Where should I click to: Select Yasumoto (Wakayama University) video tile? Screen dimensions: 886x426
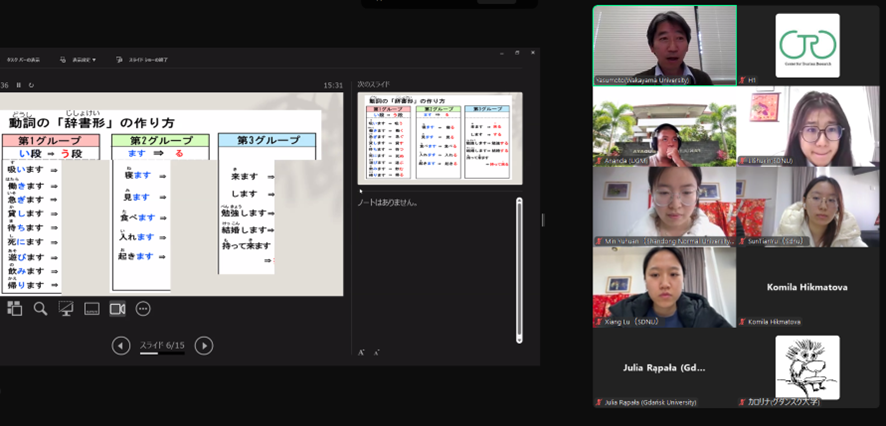pyautogui.click(x=664, y=45)
